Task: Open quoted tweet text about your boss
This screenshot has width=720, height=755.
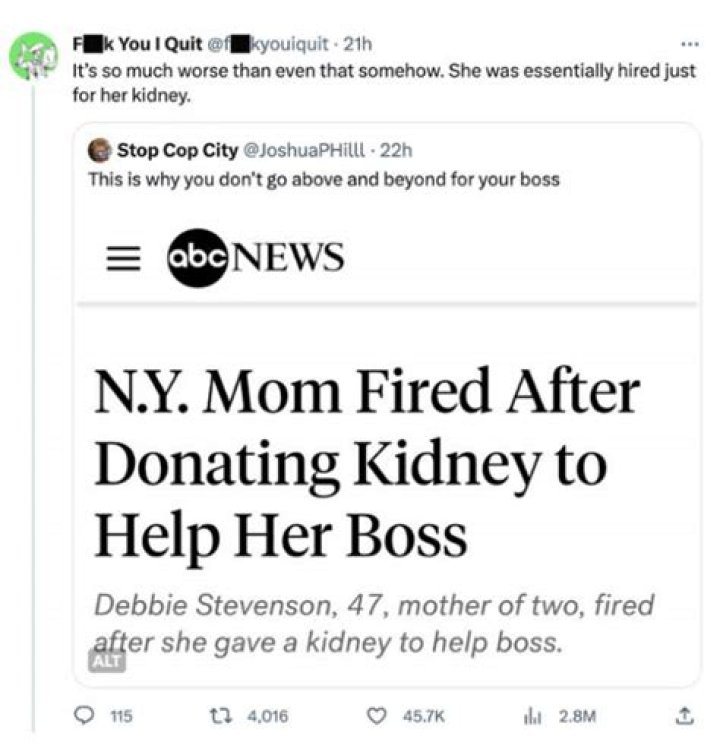Action: pos(324,180)
